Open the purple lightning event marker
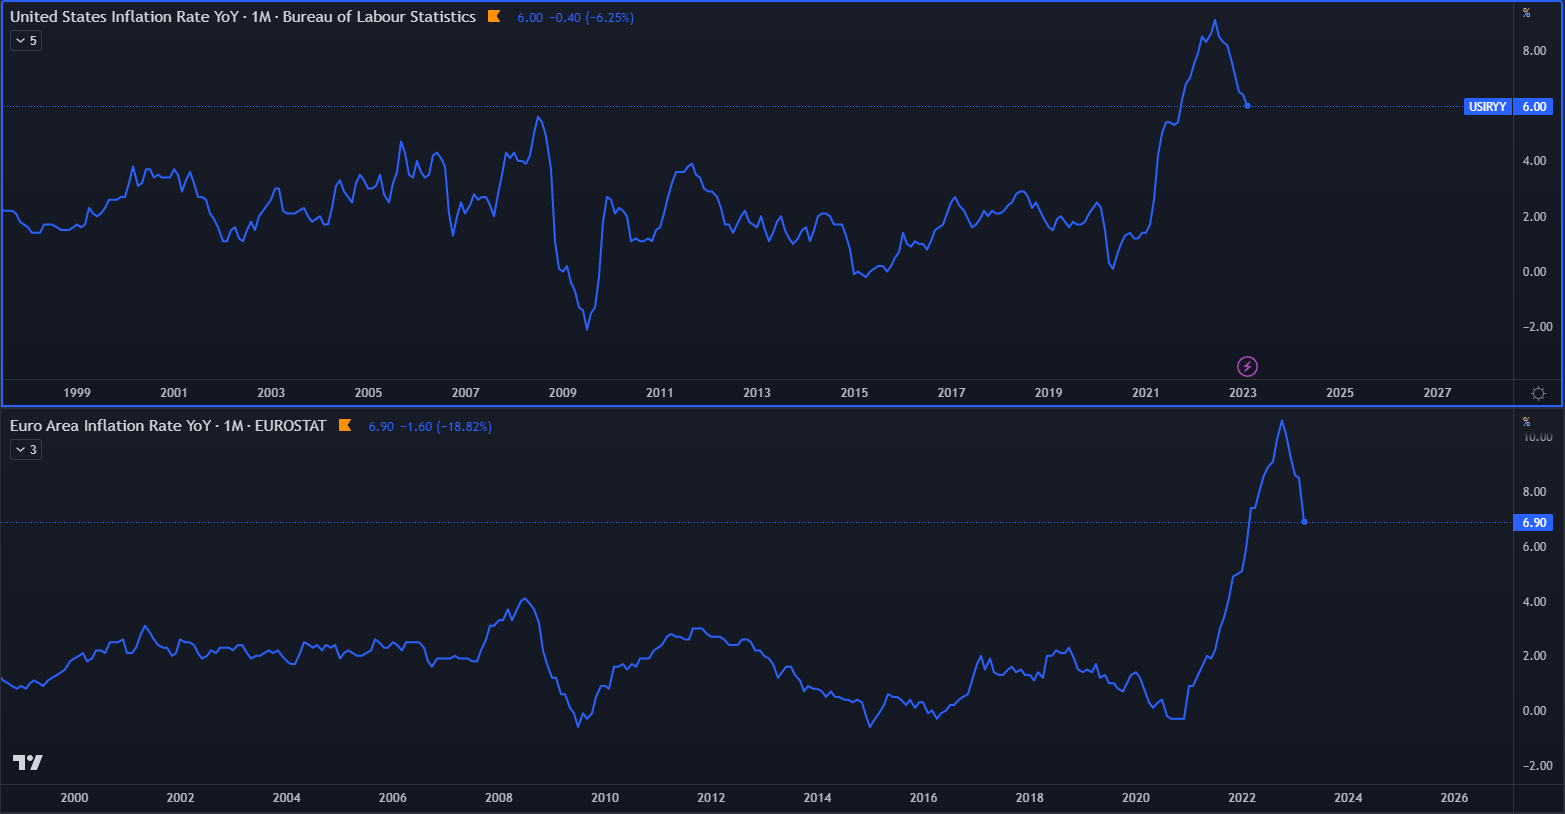 click(1247, 366)
